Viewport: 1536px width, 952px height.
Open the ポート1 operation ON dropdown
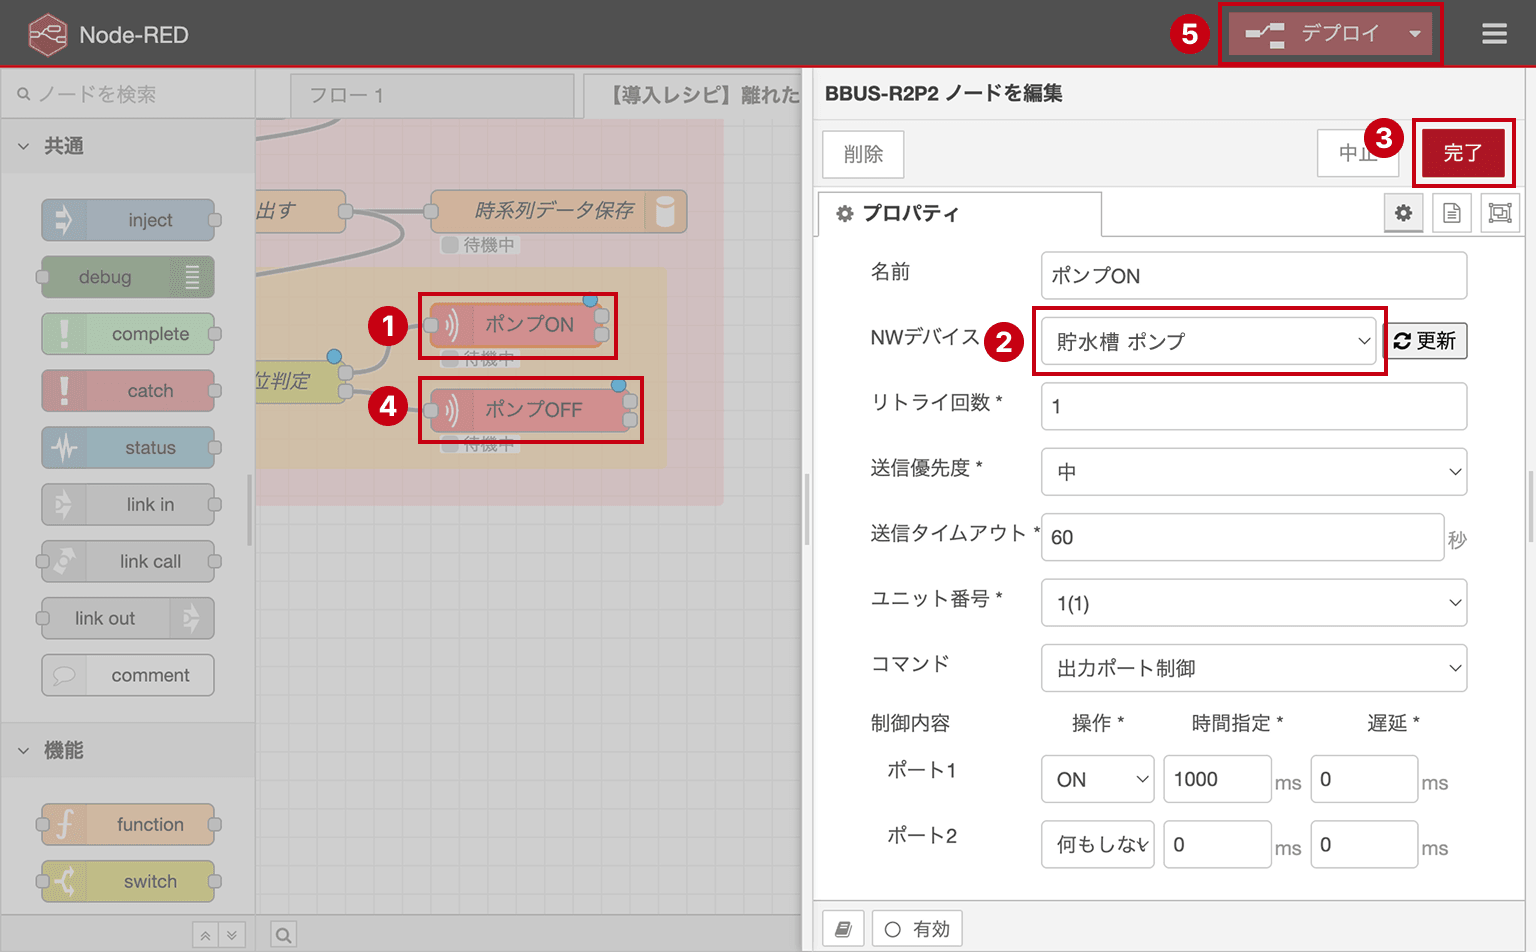point(1097,779)
